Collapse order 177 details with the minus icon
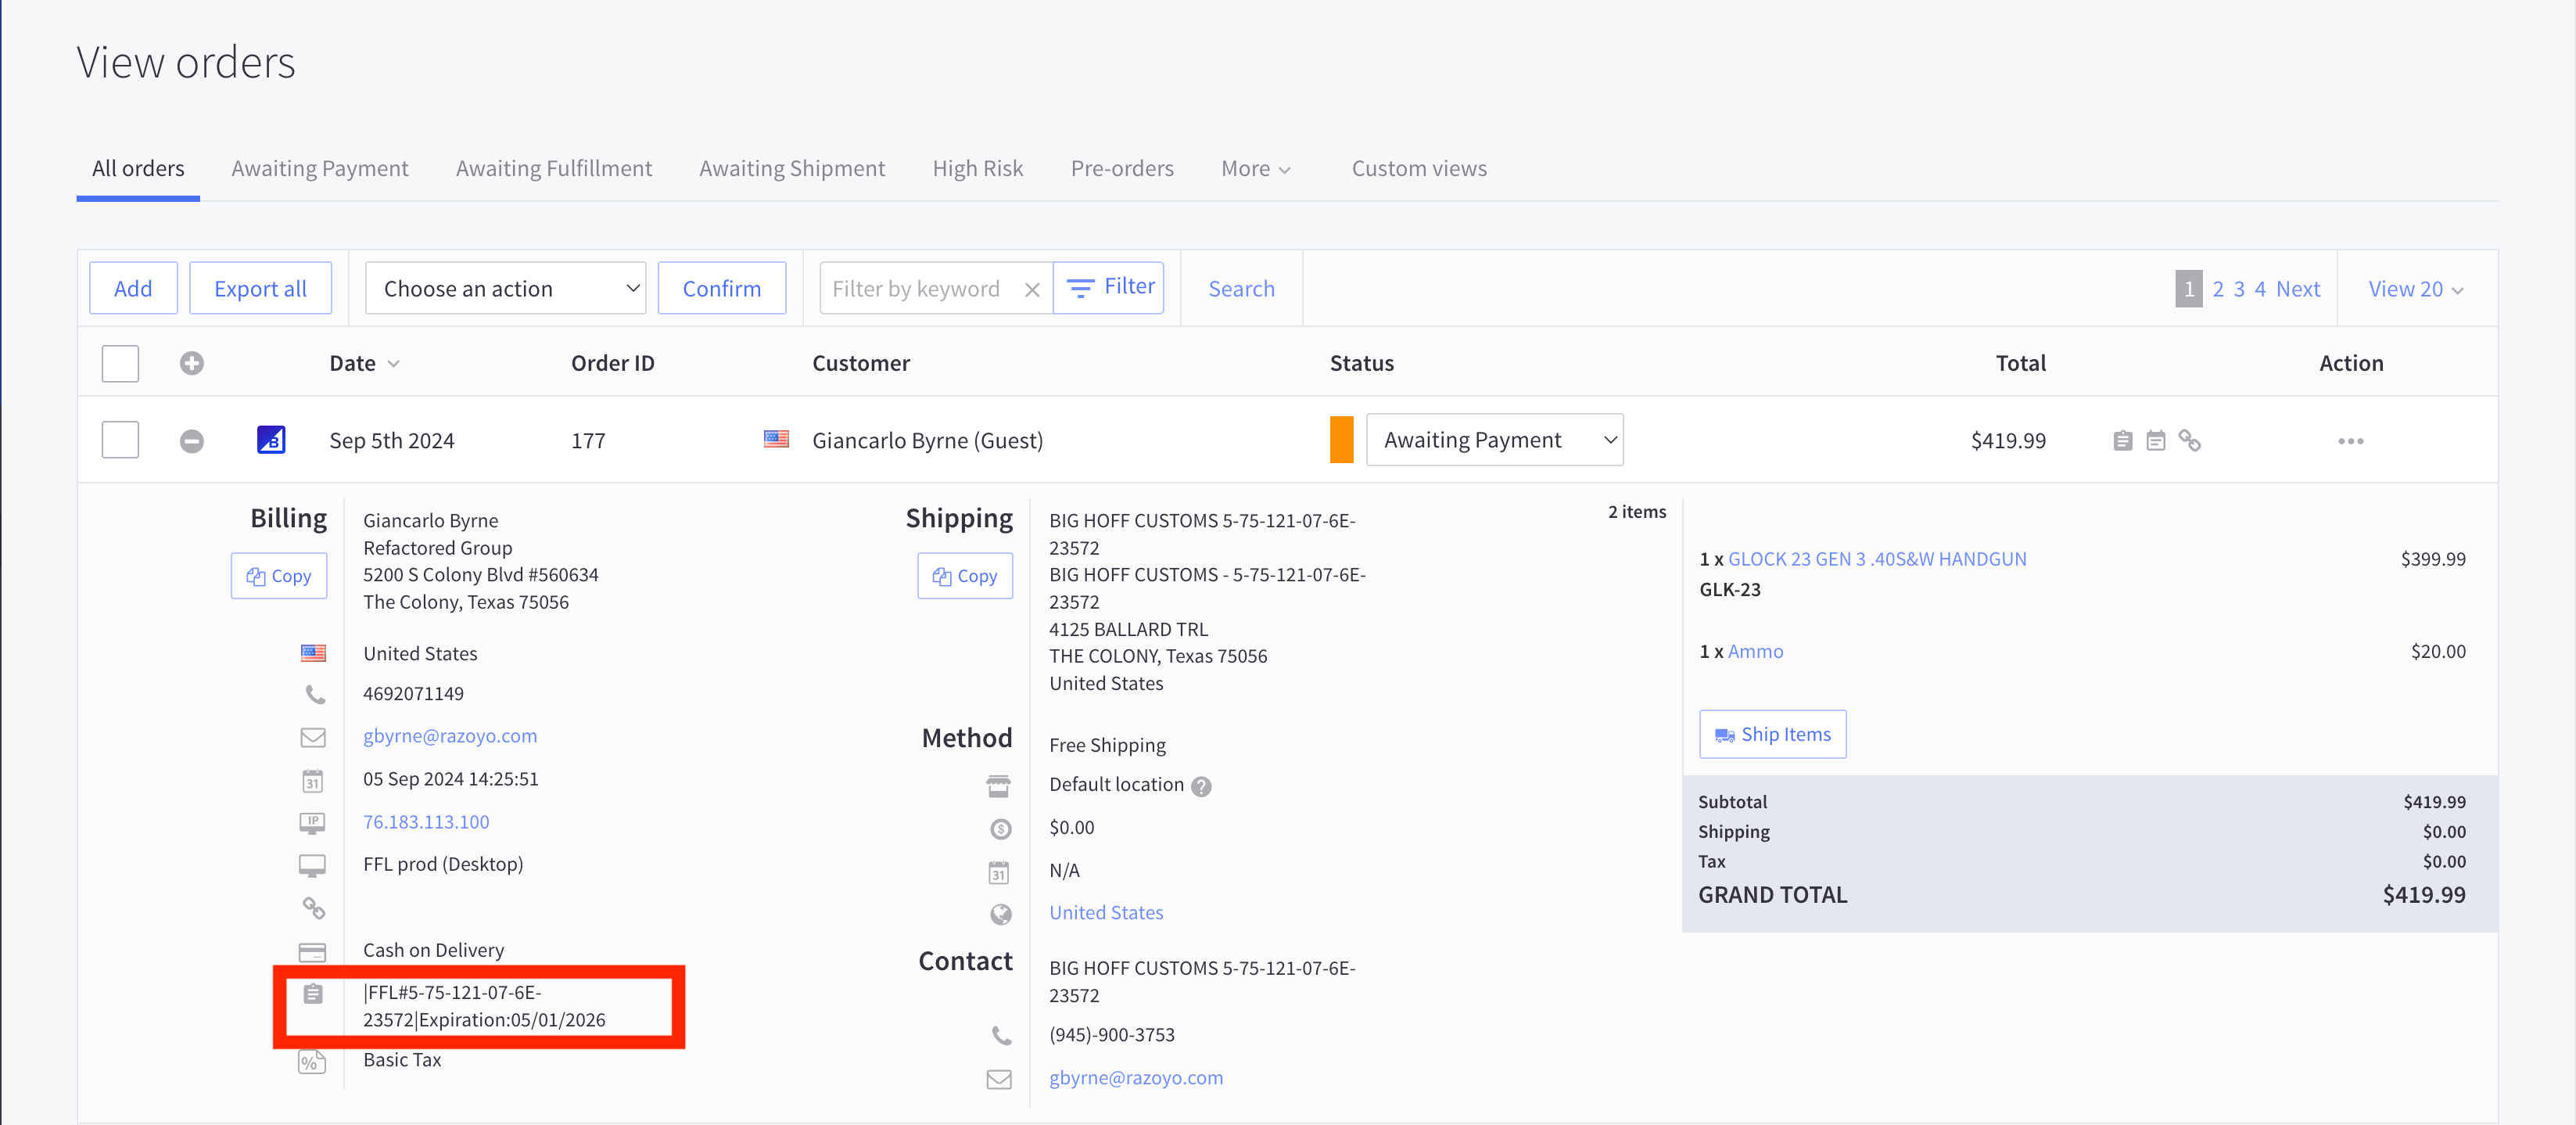This screenshot has width=2576, height=1125. (x=192, y=441)
